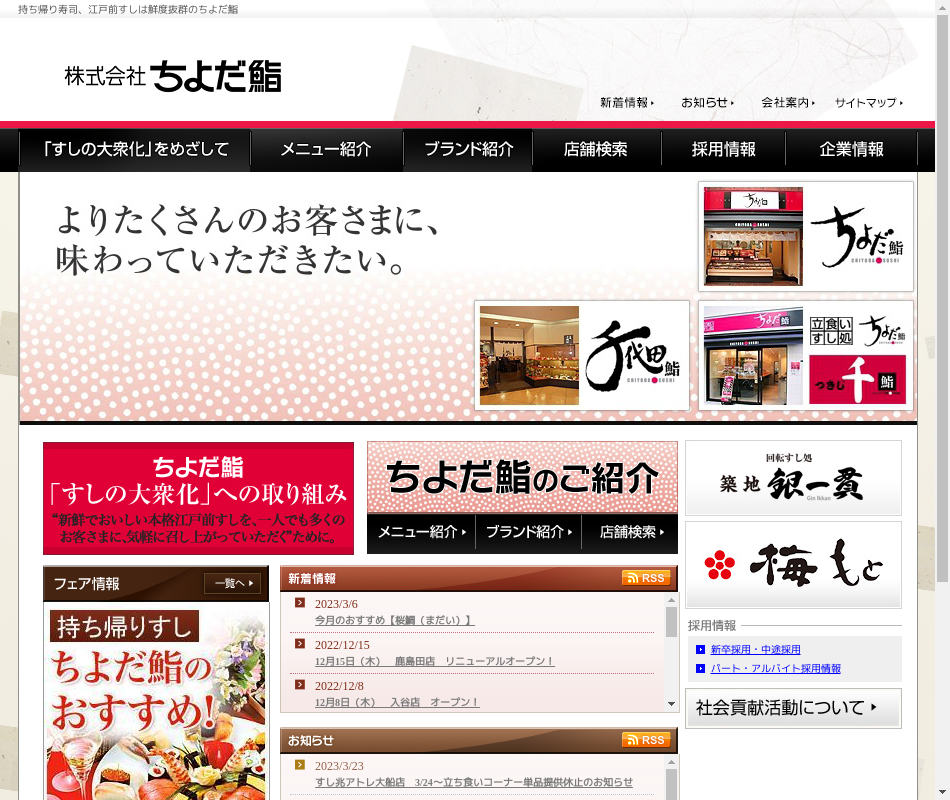Click the 2023/3/6 date text
The width and height of the screenshot is (950, 800).
pos(336,604)
